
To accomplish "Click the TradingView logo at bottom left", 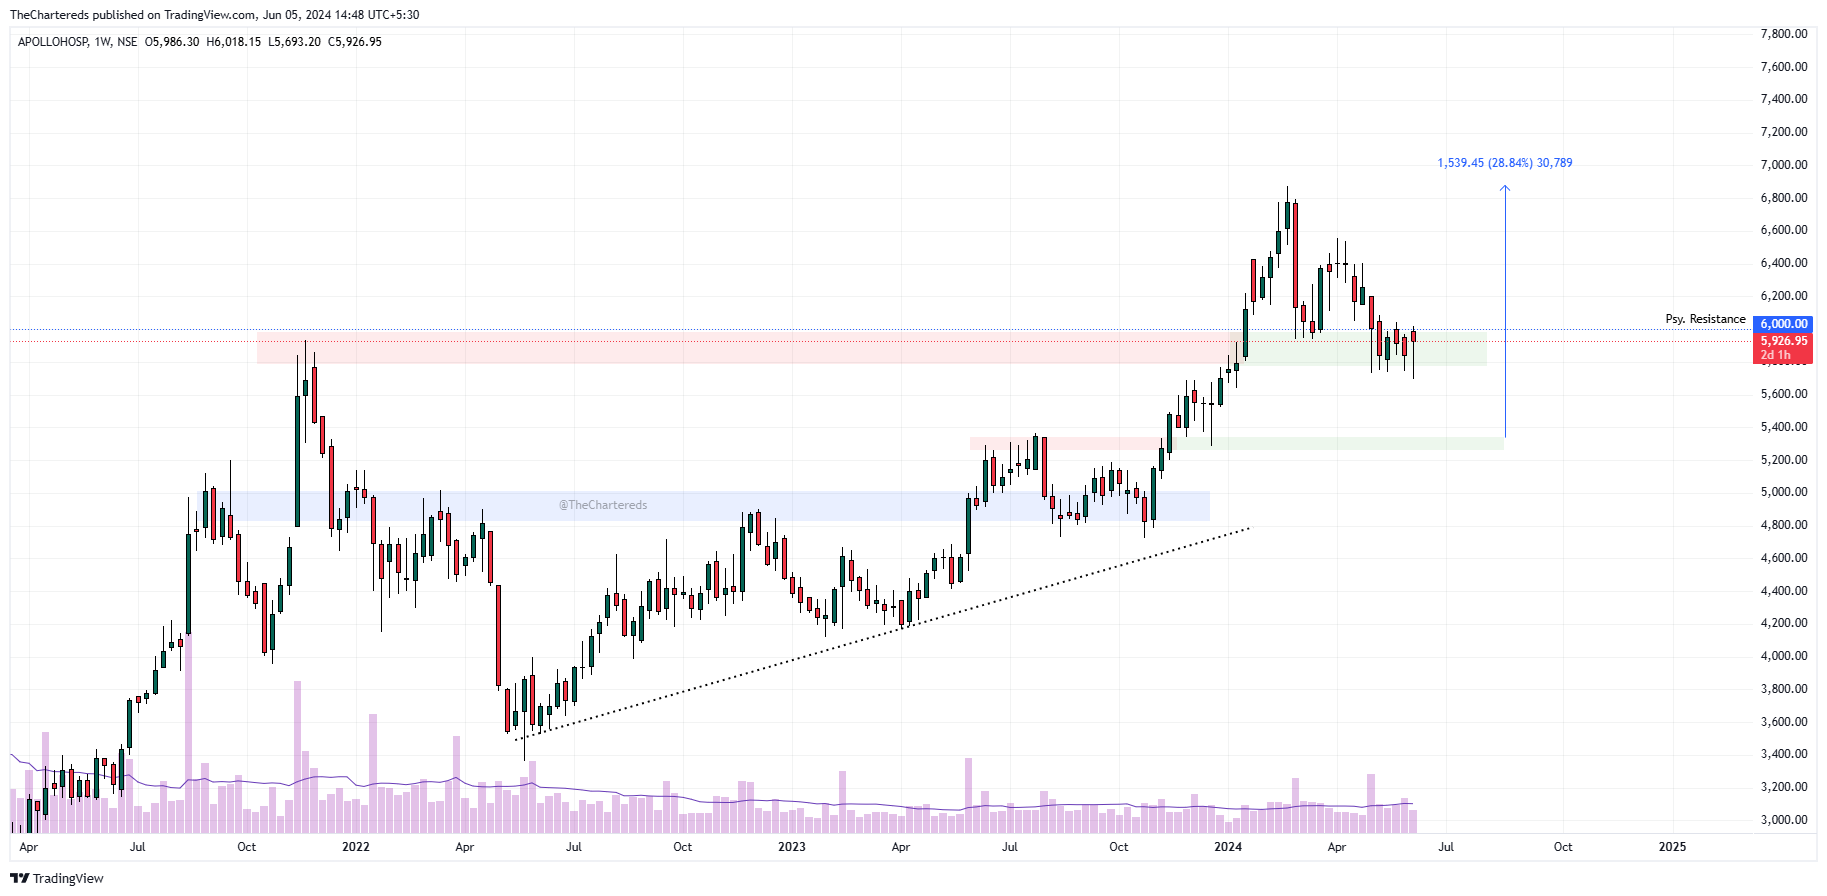I will pos(57,878).
